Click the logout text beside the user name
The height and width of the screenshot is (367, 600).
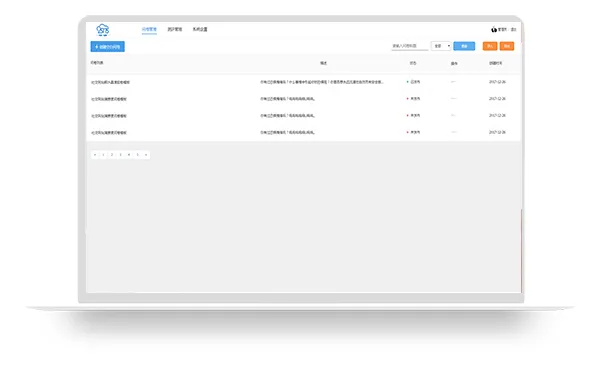click(x=514, y=29)
